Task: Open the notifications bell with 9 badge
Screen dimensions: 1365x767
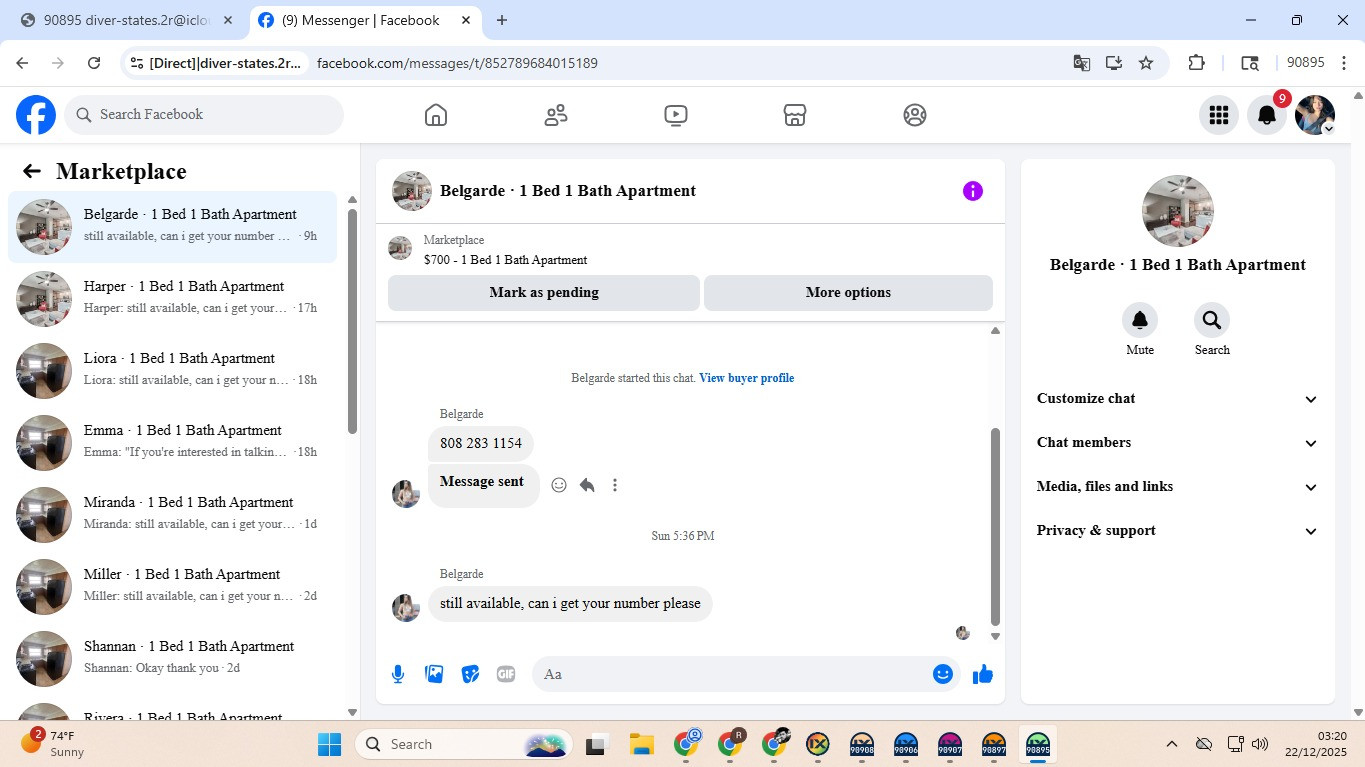Action: pos(1267,115)
